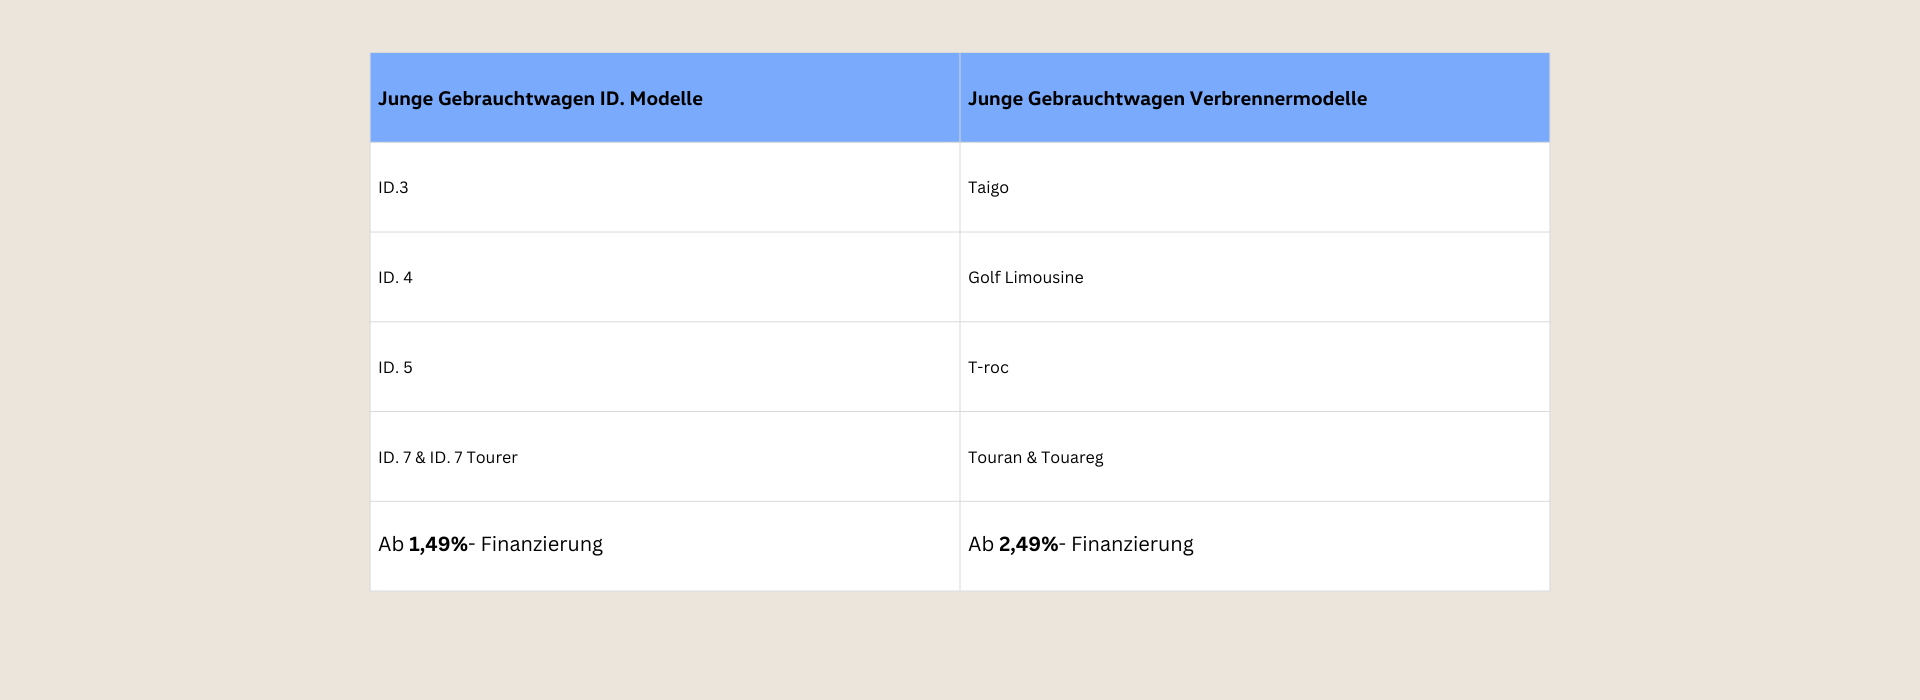Image resolution: width=1920 pixels, height=700 pixels.
Task: Click the word "Touran"
Action: (994, 458)
